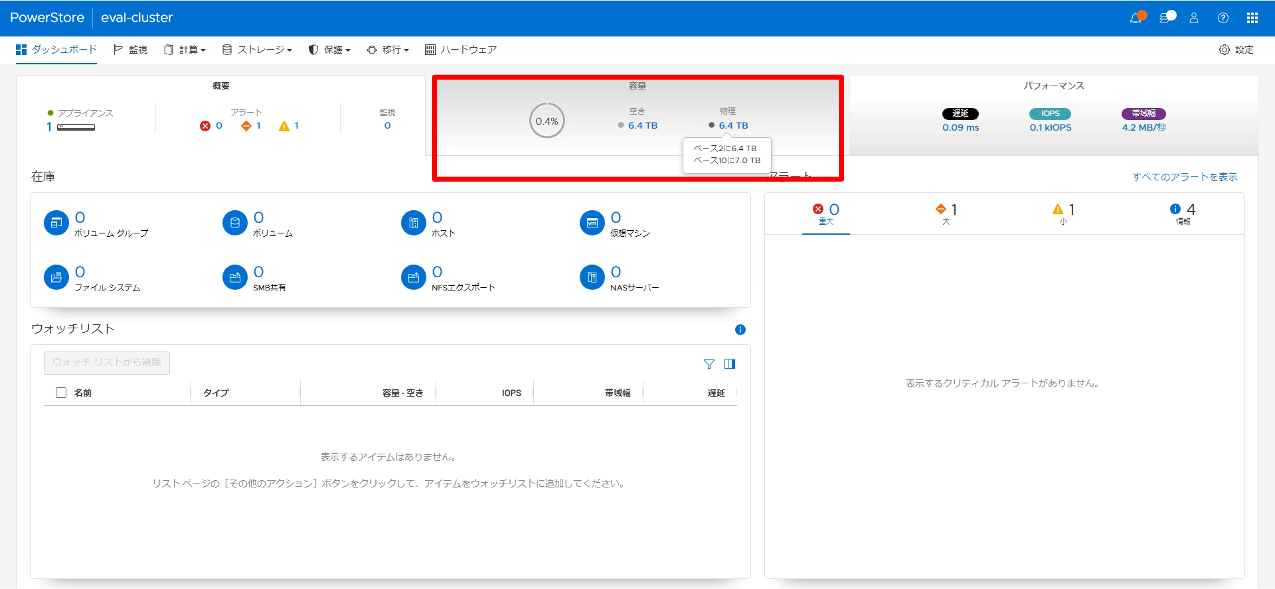Open the apps grid icon

coord(1252,18)
